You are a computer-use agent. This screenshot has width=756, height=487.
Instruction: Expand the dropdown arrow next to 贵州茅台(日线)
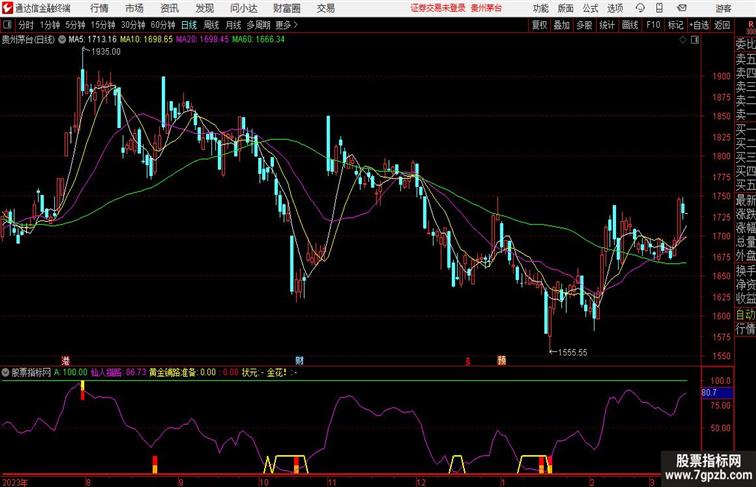click(62, 40)
